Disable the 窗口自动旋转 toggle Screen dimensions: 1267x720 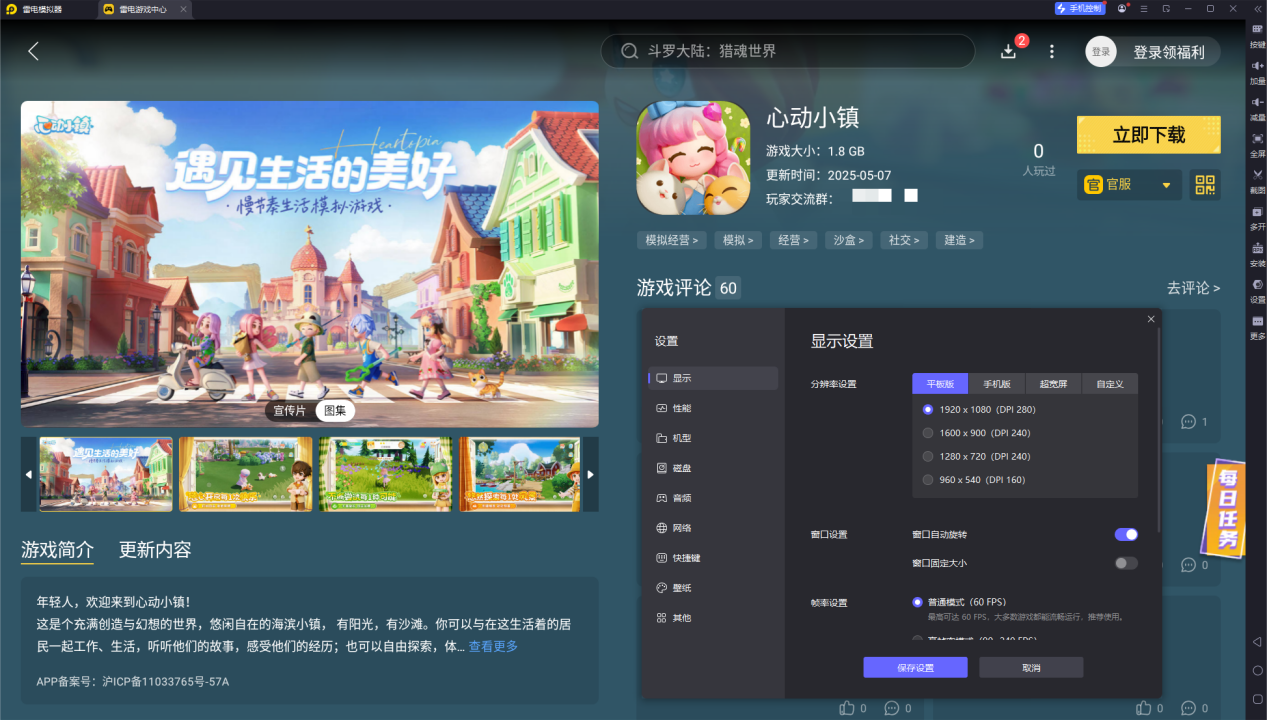point(1125,534)
